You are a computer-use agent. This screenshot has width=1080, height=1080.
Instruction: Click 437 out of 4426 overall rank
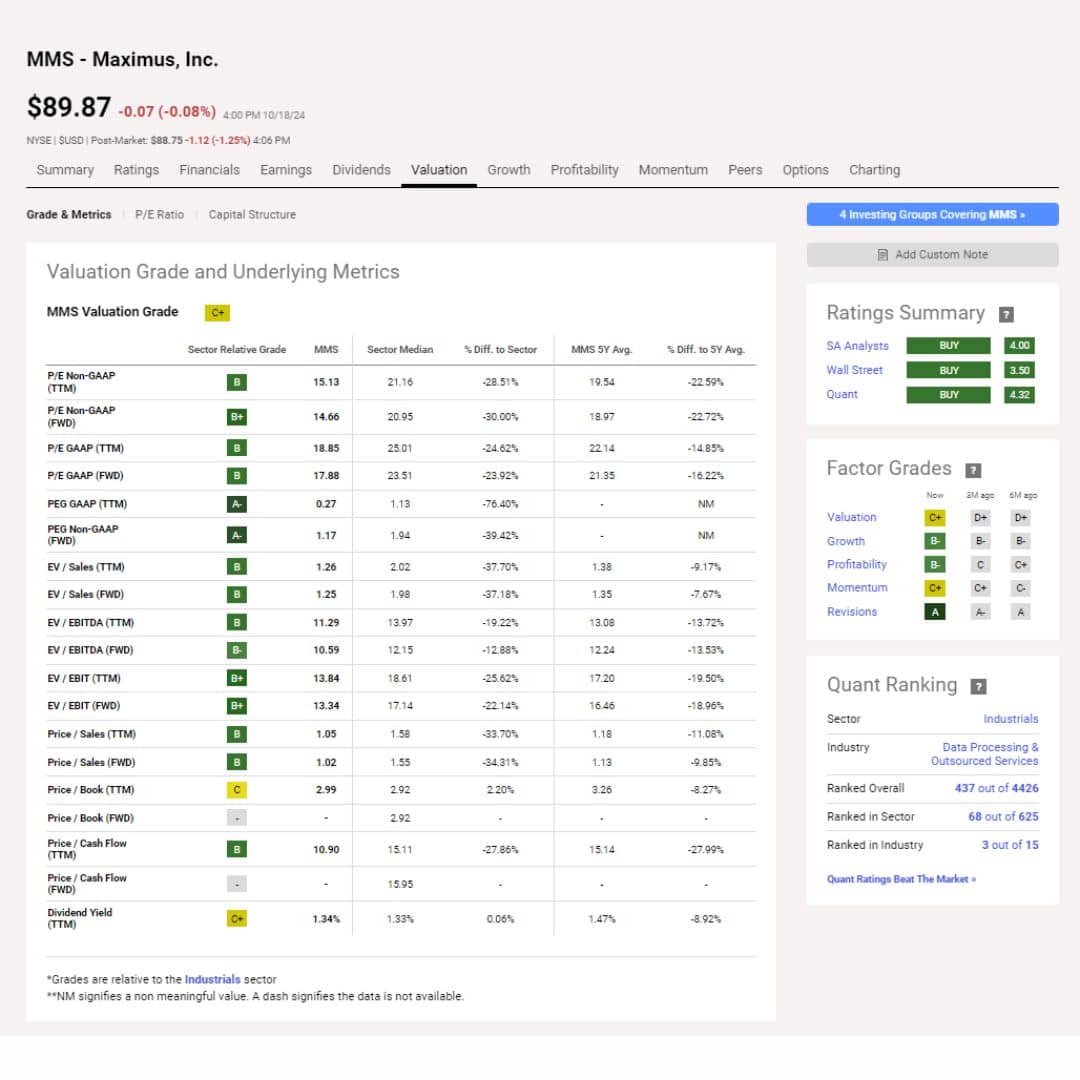tap(996, 789)
